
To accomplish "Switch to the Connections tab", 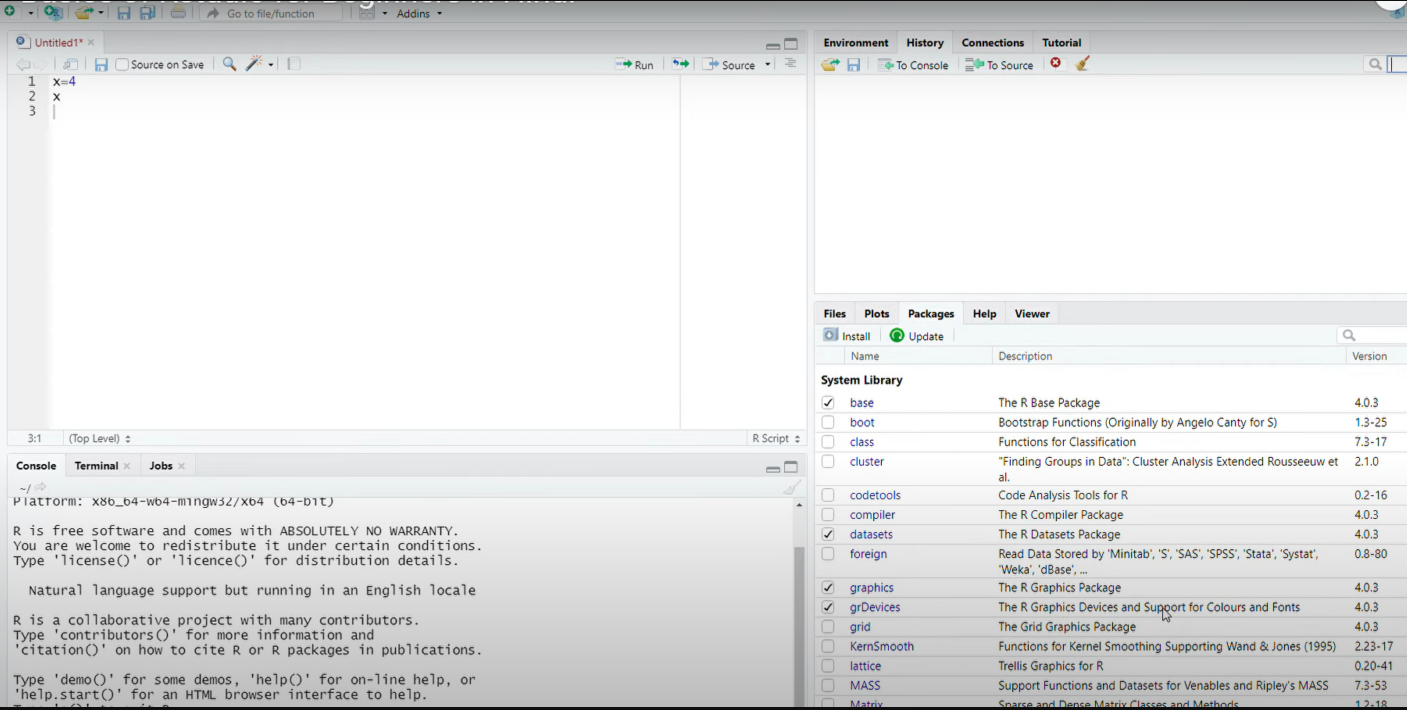I will point(992,43).
